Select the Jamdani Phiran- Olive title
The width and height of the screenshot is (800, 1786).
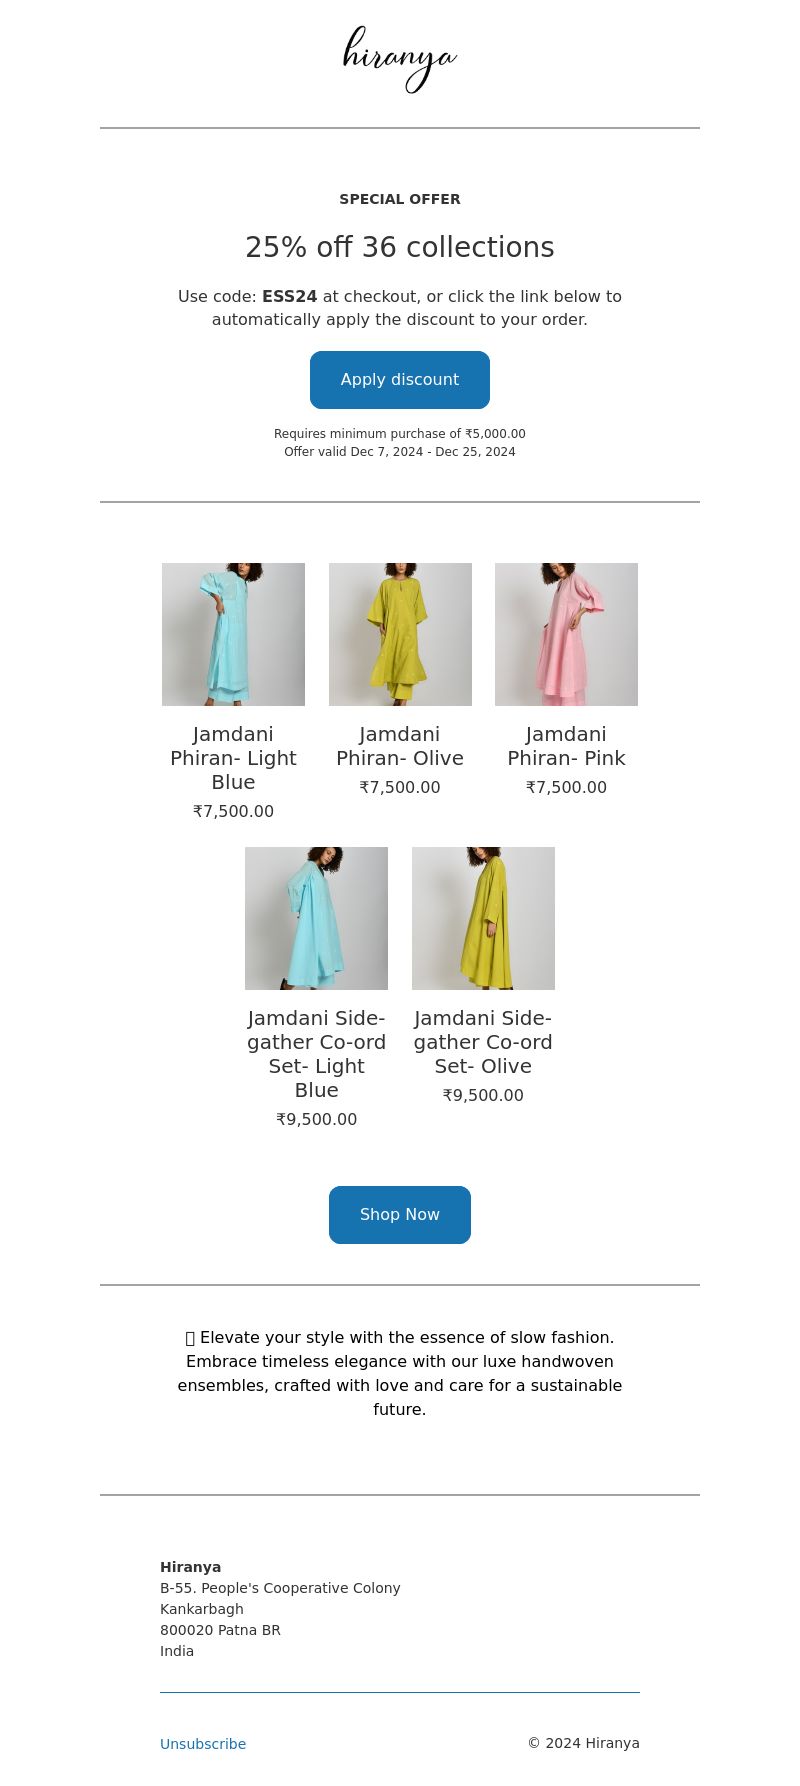pyautogui.click(x=400, y=746)
